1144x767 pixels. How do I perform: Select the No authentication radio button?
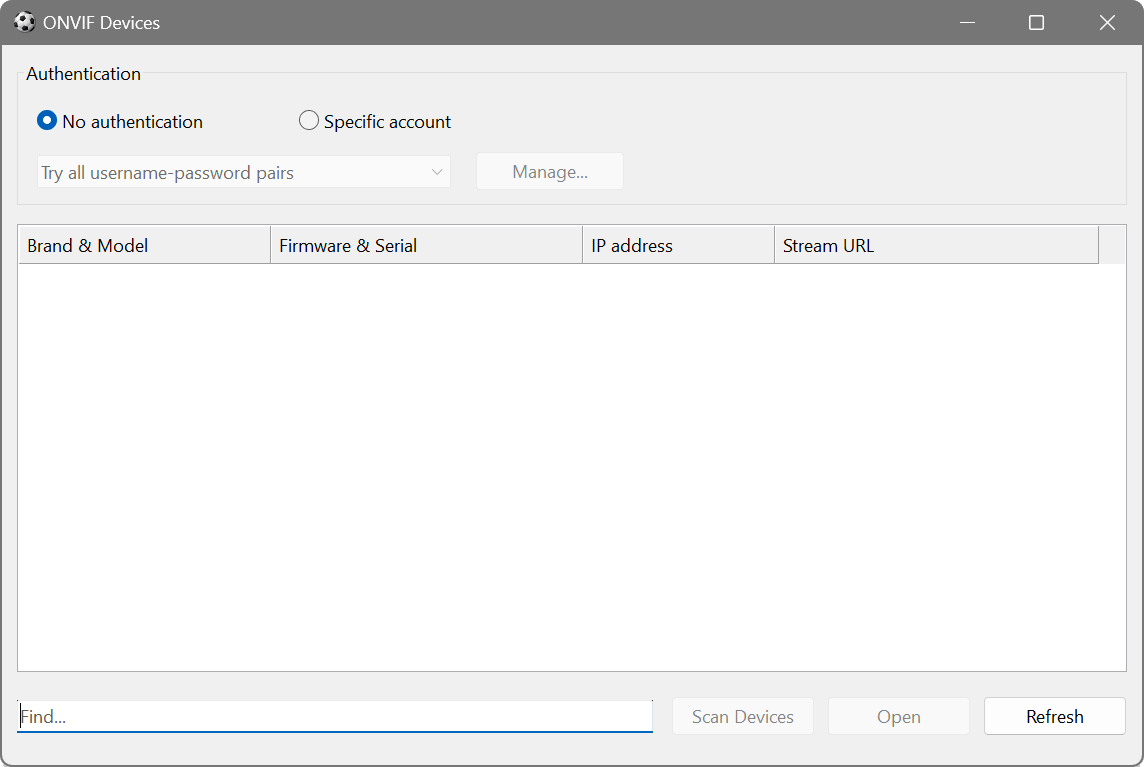47,121
